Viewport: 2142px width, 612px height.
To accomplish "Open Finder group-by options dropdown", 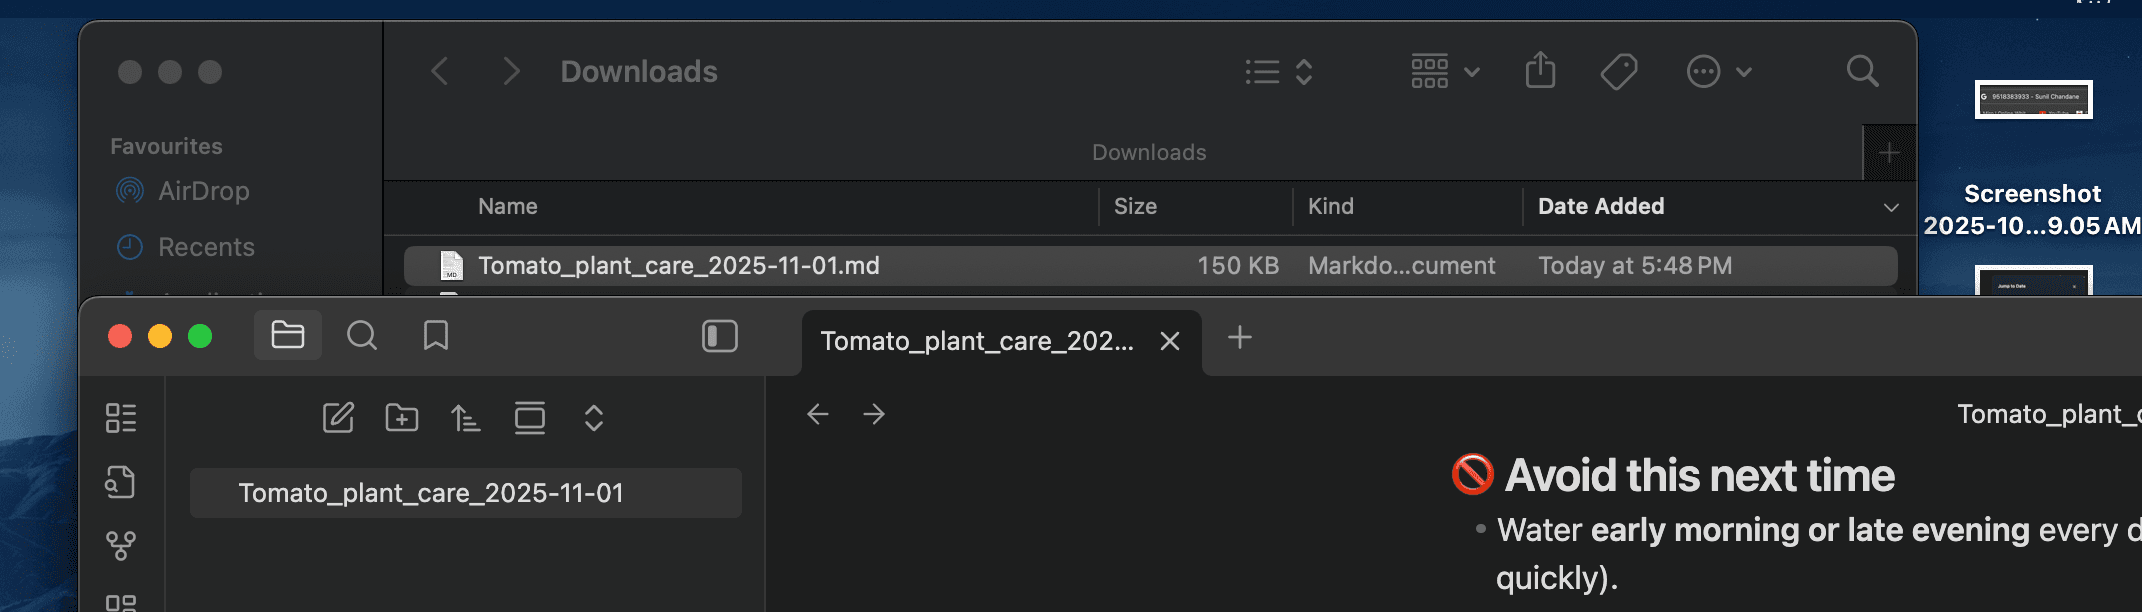I will 1445,72.
